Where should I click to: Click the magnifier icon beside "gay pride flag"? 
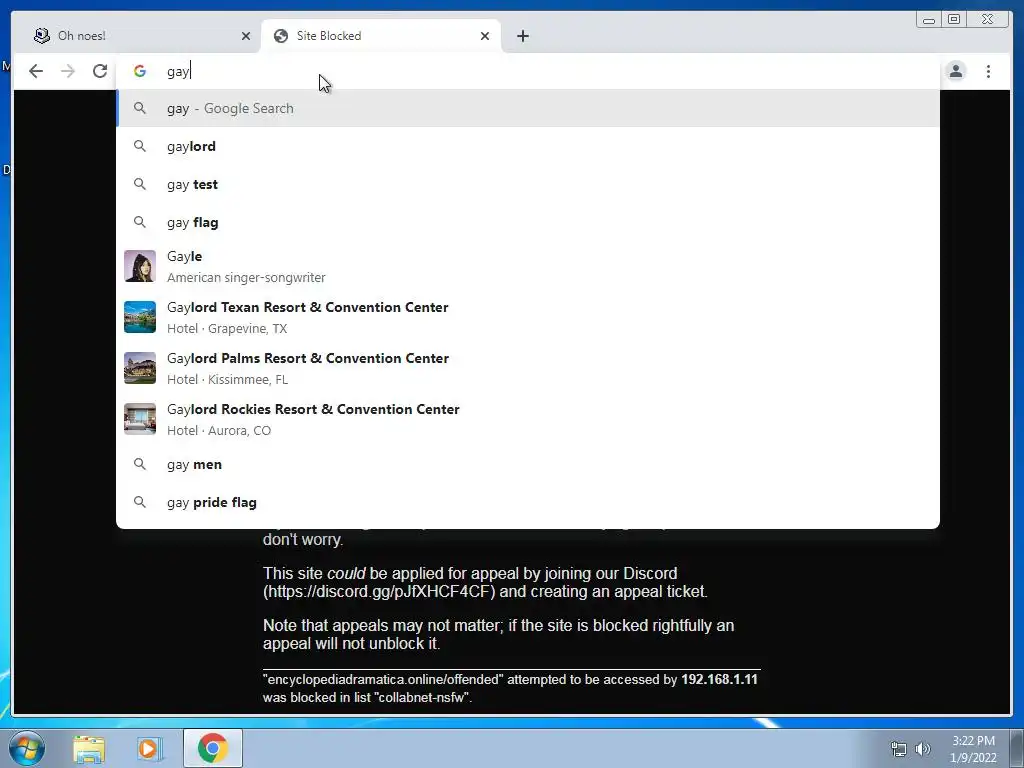140,502
